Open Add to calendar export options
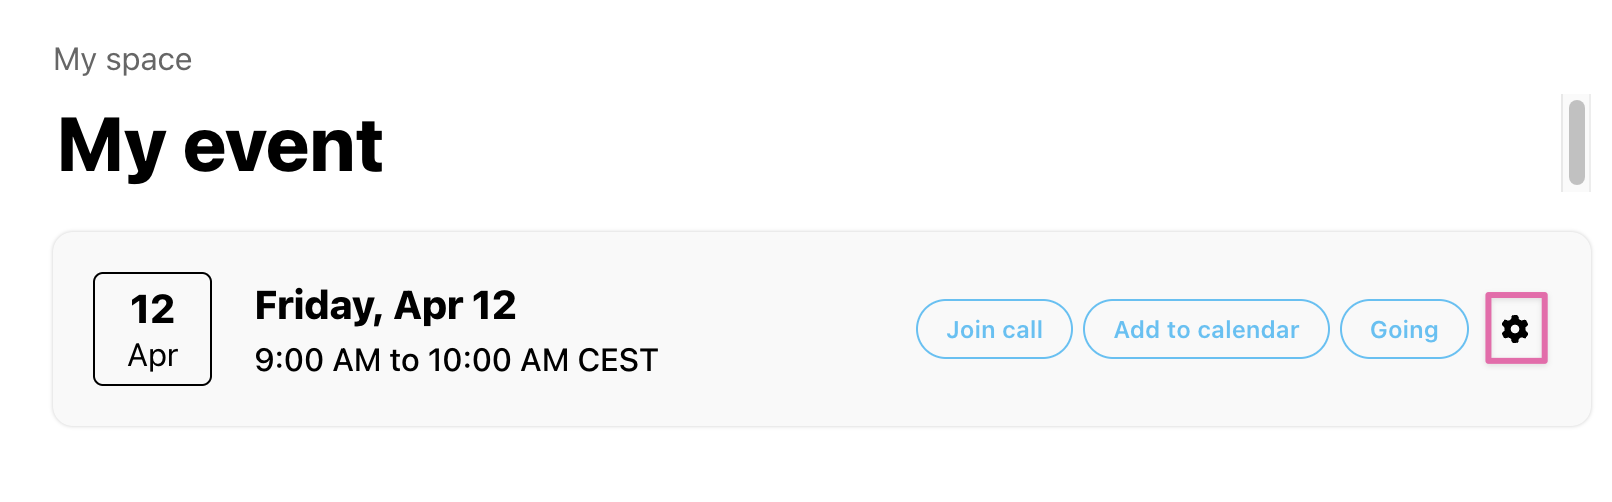The width and height of the screenshot is (1612, 502). click(1206, 329)
